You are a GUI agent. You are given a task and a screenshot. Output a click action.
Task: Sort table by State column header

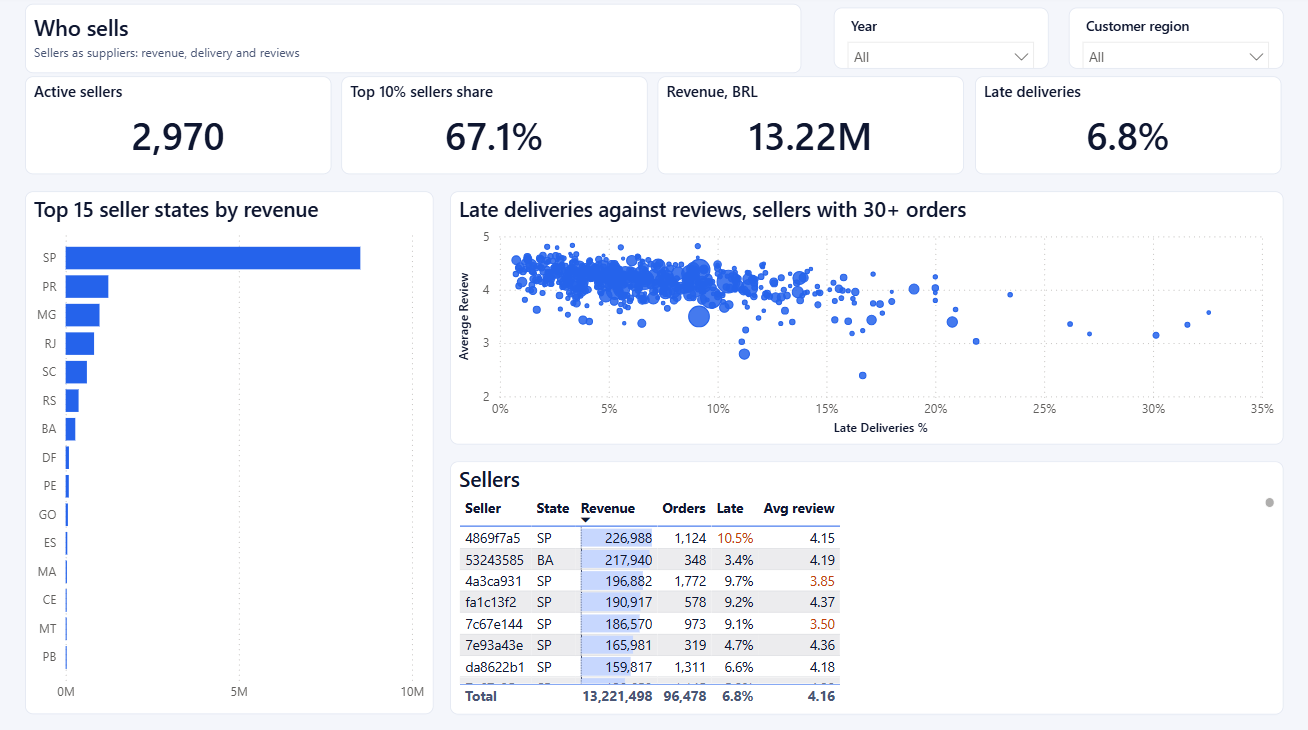[552, 508]
